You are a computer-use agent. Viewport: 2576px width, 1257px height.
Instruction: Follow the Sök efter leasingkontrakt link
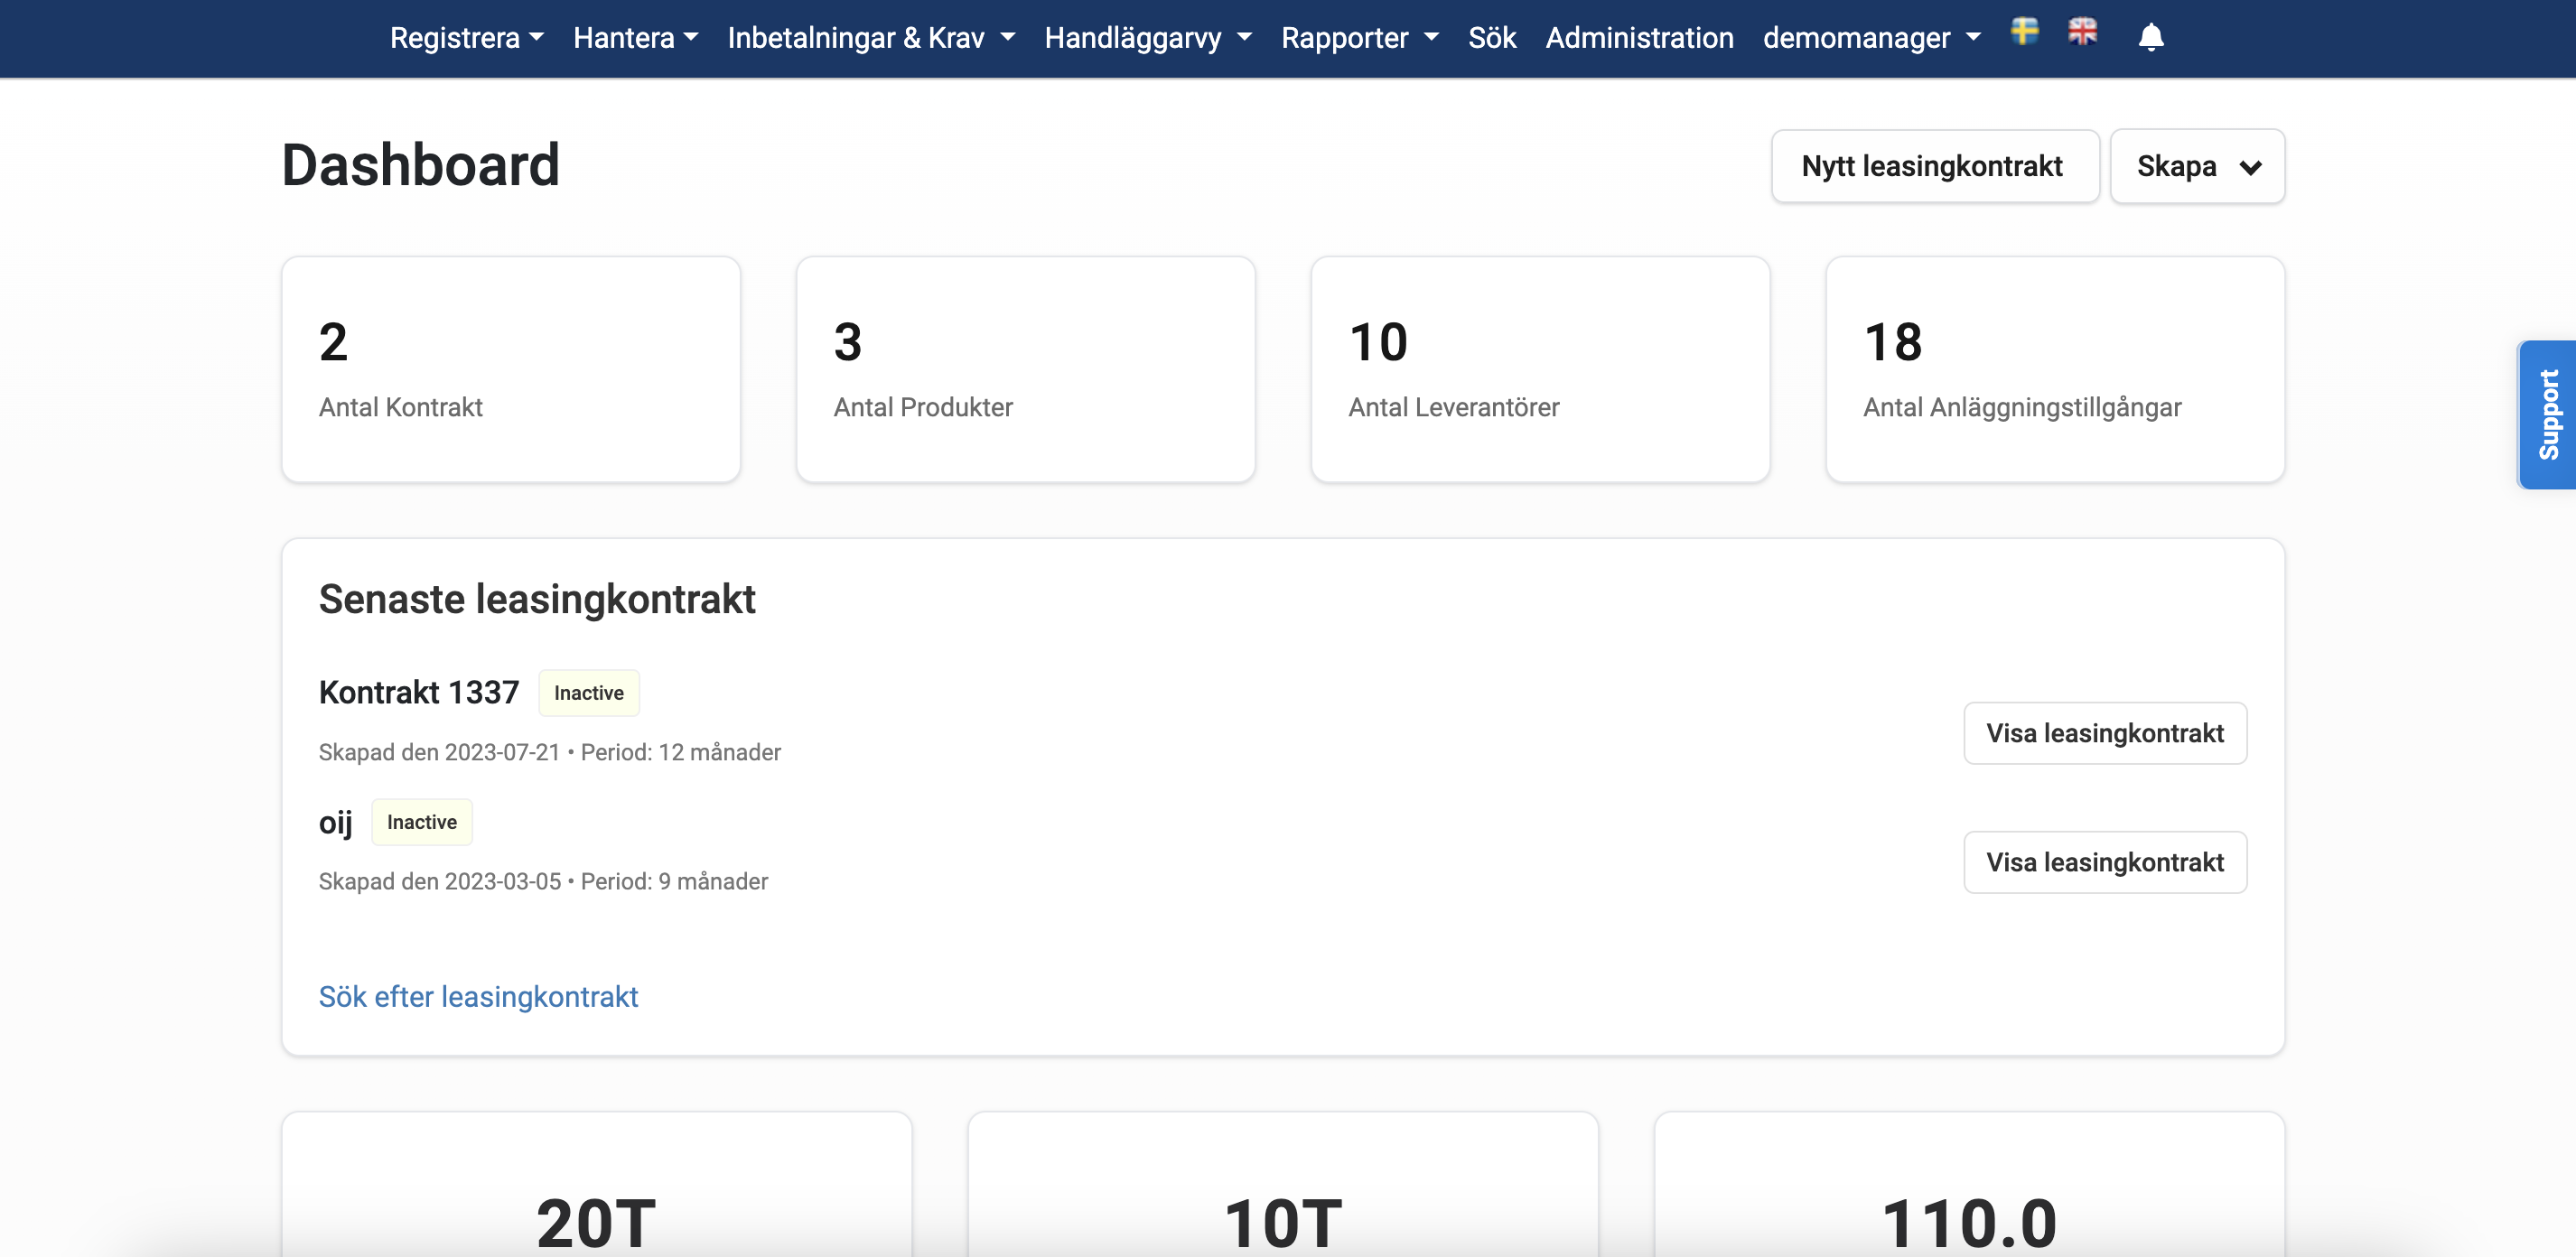tap(478, 996)
